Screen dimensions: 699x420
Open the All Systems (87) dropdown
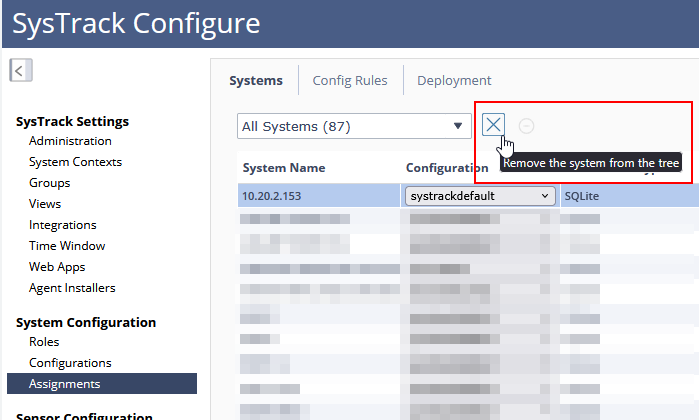(x=355, y=126)
